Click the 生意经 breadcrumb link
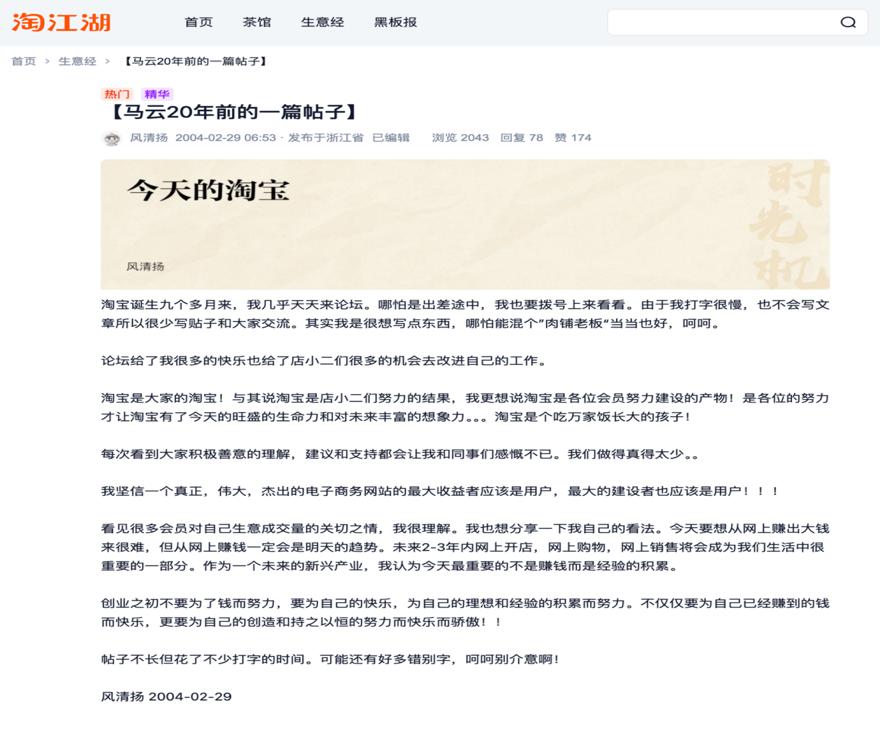This screenshot has width=880, height=733. pyautogui.click(x=77, y=61)
